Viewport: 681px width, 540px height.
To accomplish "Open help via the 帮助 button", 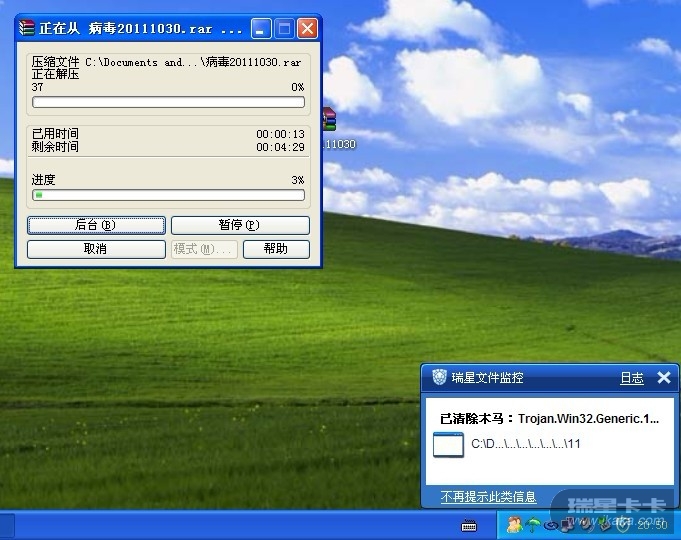I will tap(276, 249).
